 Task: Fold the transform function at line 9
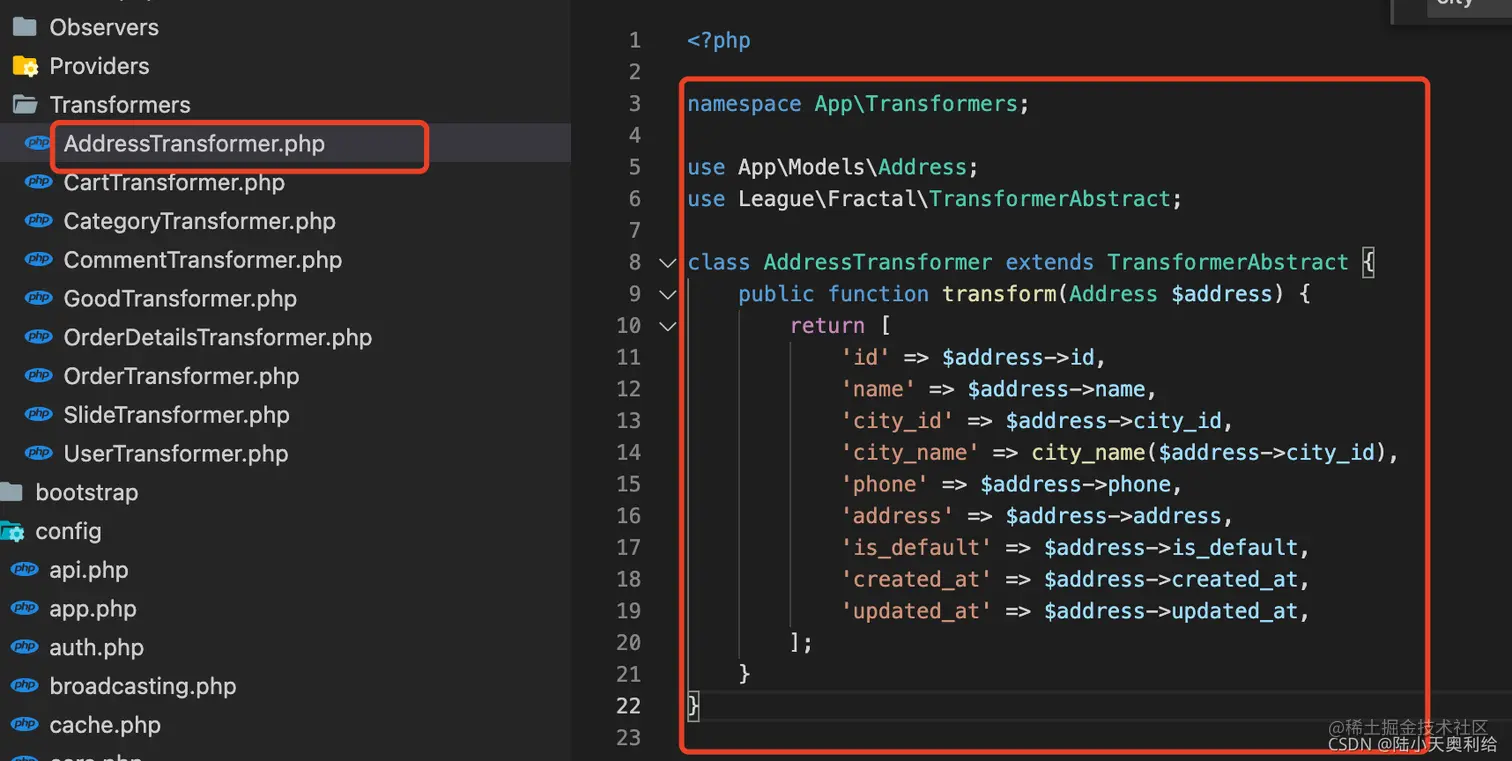click(667, 294)
